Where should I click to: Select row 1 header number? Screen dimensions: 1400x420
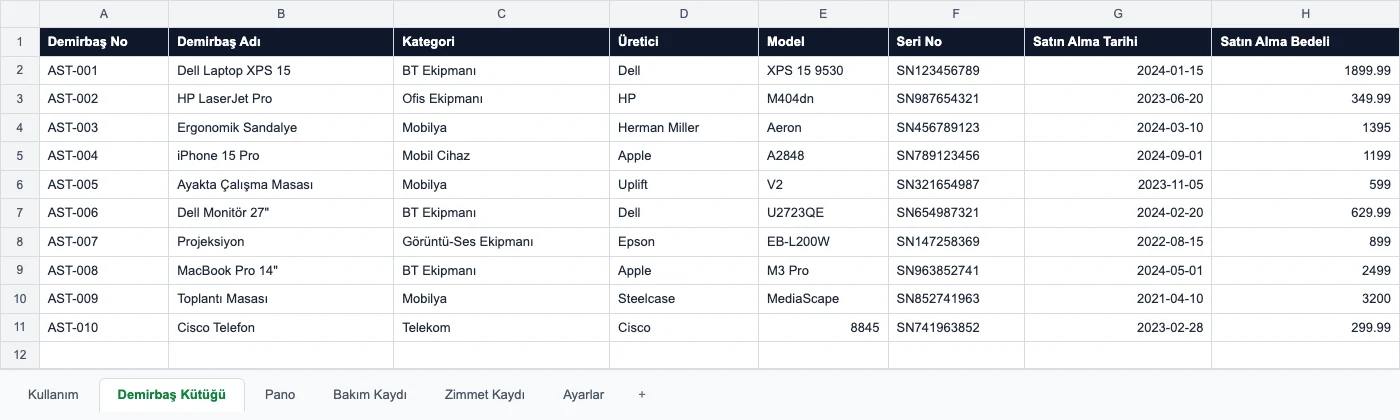point(20,42)
